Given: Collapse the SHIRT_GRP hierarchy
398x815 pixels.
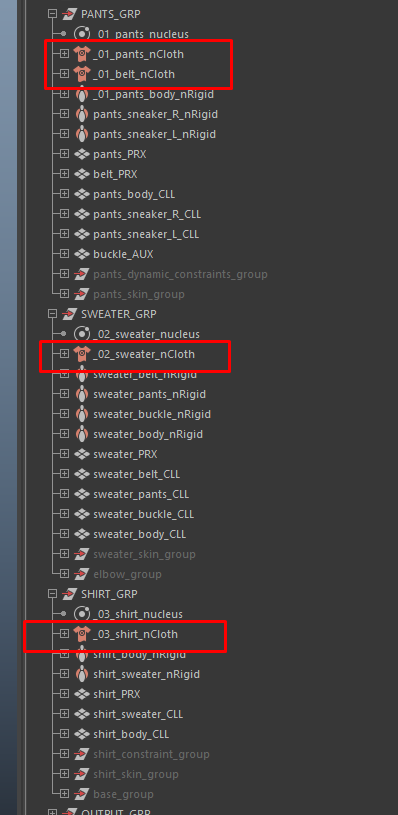Looking at the screenshot, I should coord(52,594).
